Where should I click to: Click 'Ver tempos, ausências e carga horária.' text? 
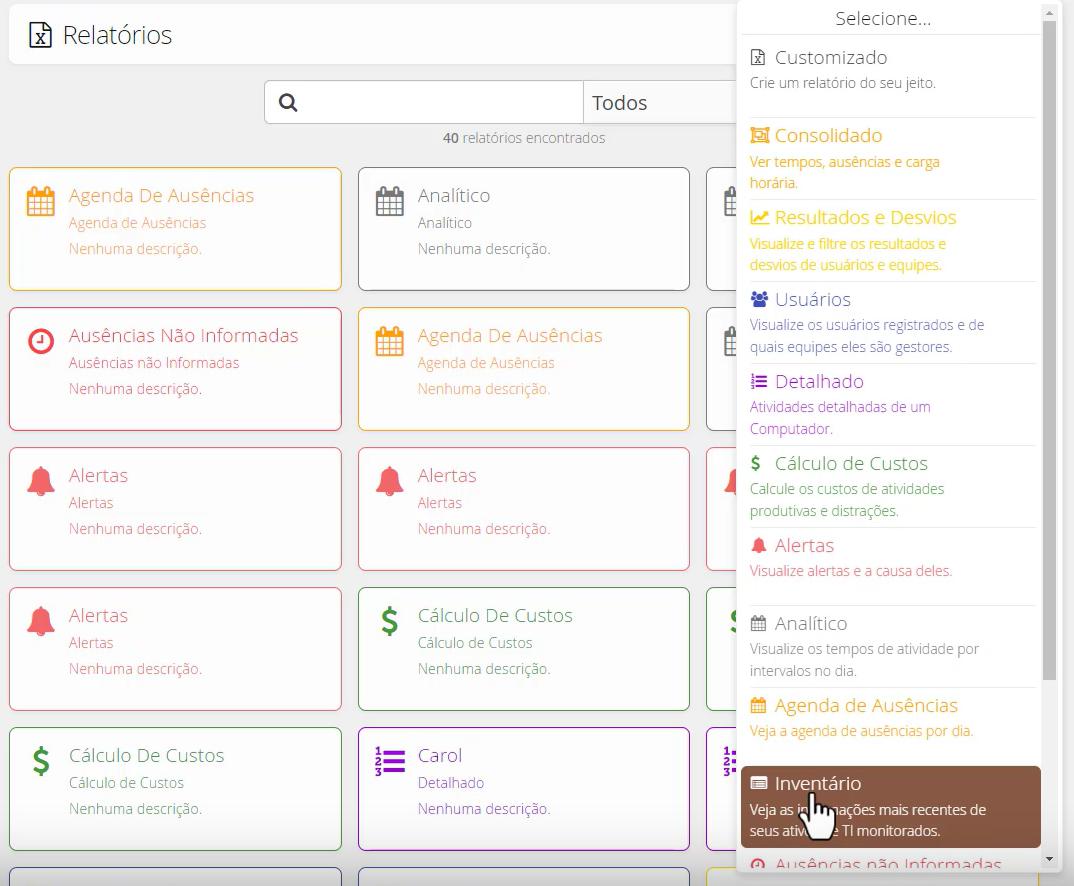845,173
